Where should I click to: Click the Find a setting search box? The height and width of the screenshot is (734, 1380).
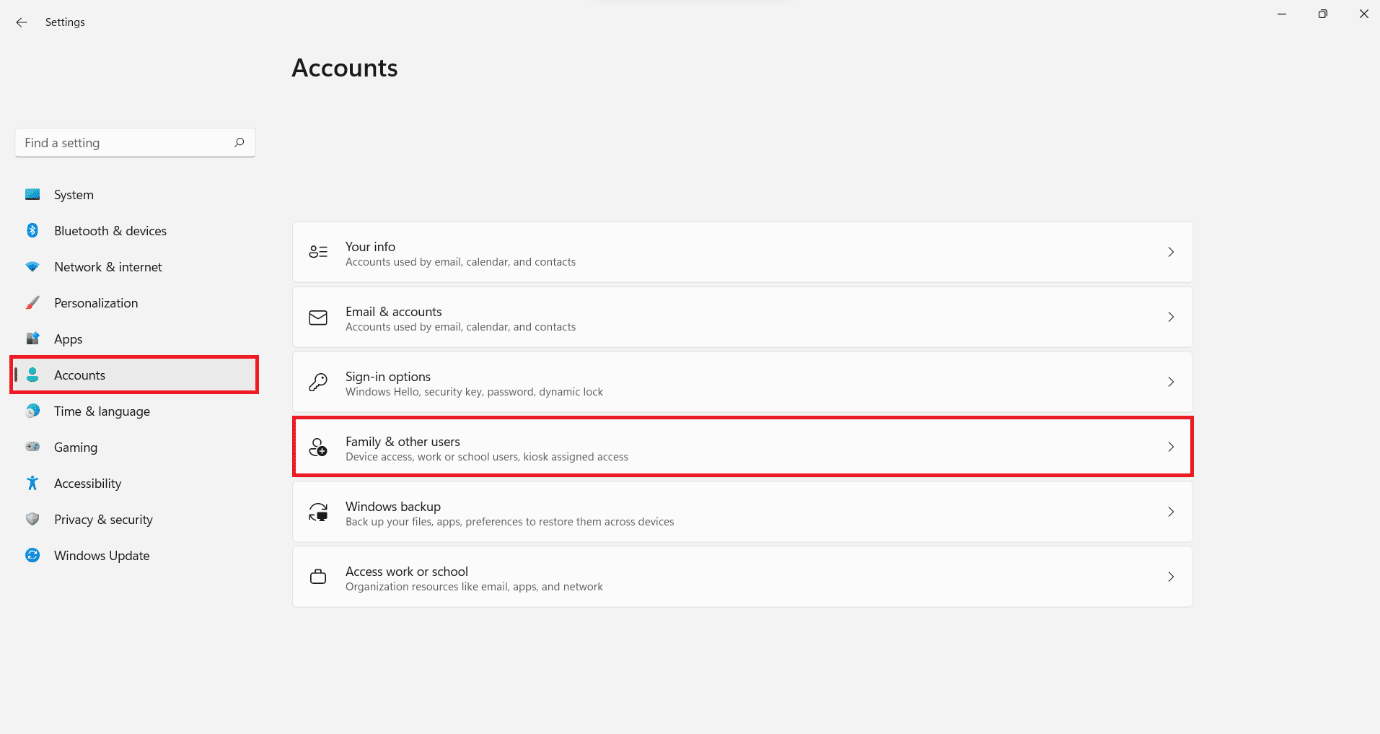[125, 143]
